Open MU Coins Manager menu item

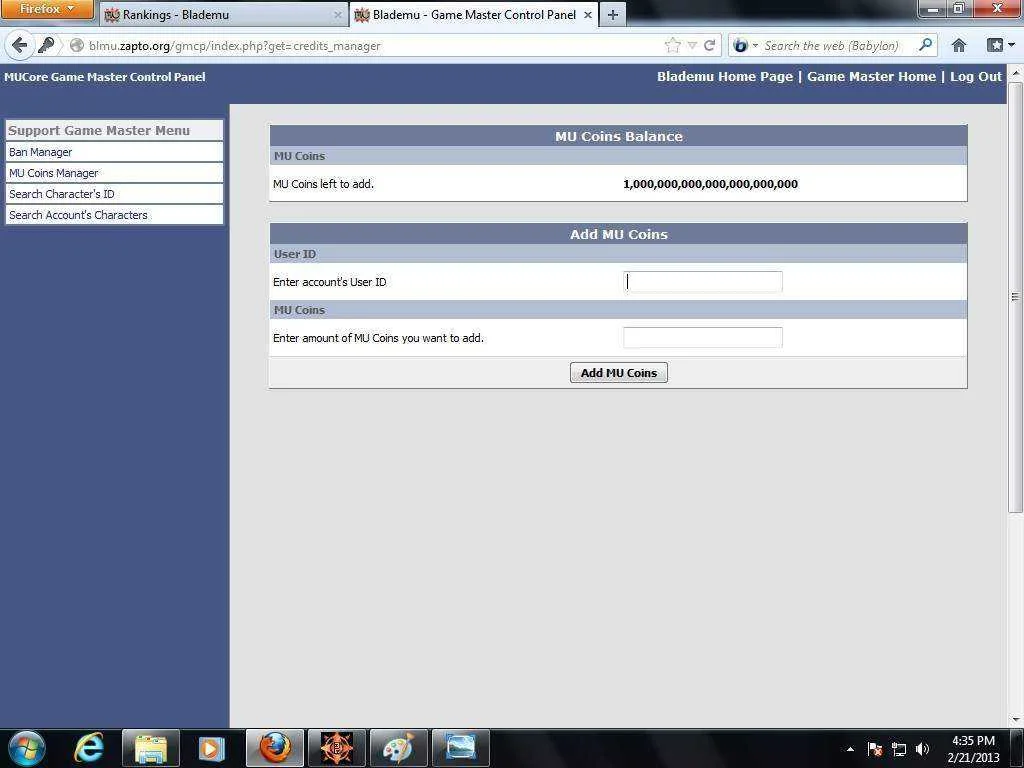pyautogui.click(x=114, y=173)
